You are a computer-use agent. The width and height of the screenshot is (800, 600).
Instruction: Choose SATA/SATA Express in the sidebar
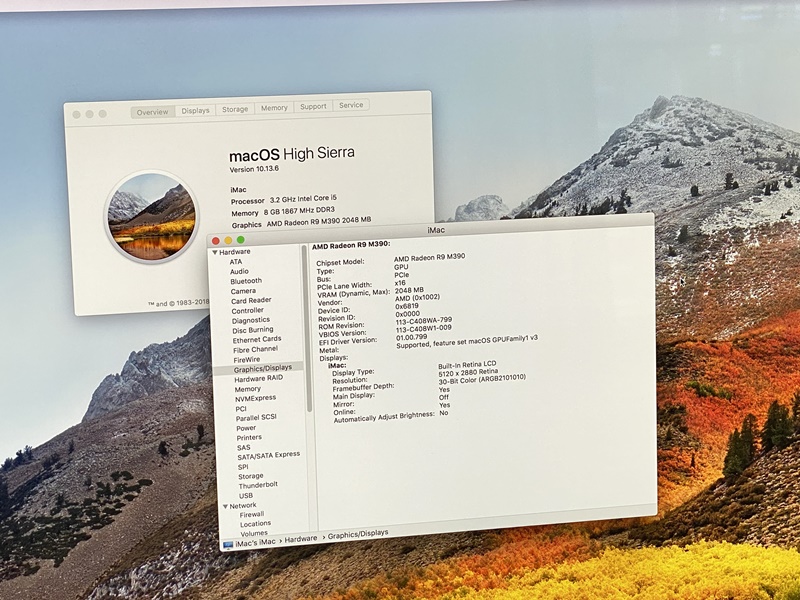tap(268, 455)
